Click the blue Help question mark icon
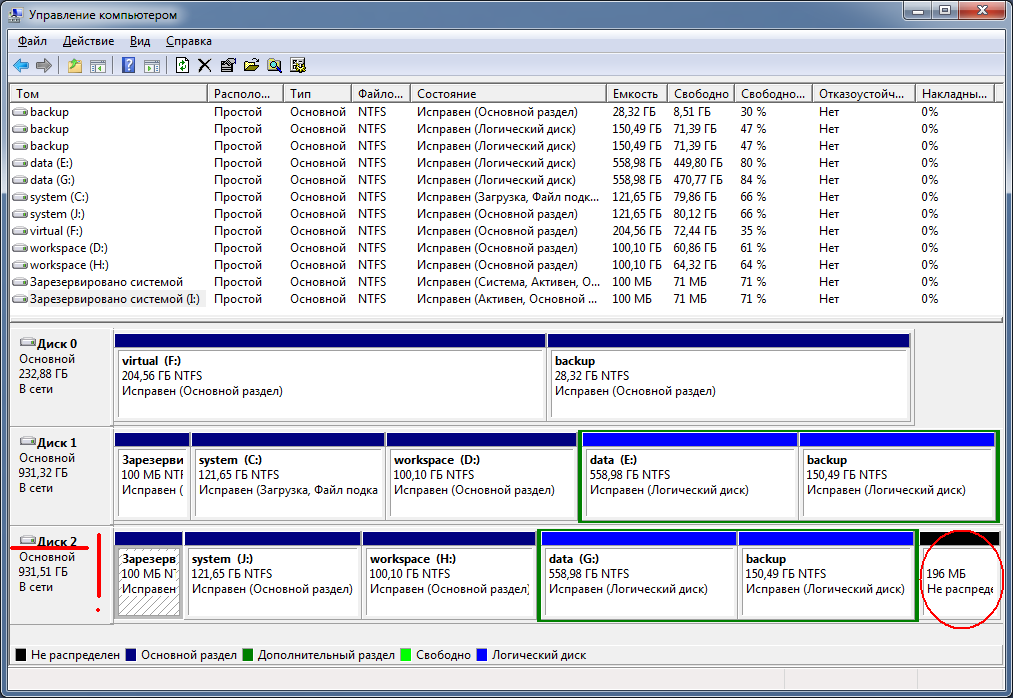The height and width of the screenshot is (698, 1013). pos(129,66)
